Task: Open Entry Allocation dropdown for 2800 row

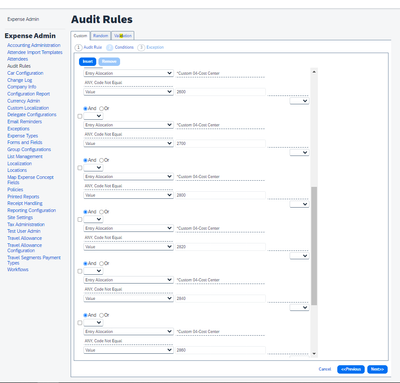Action: (128, 176)
